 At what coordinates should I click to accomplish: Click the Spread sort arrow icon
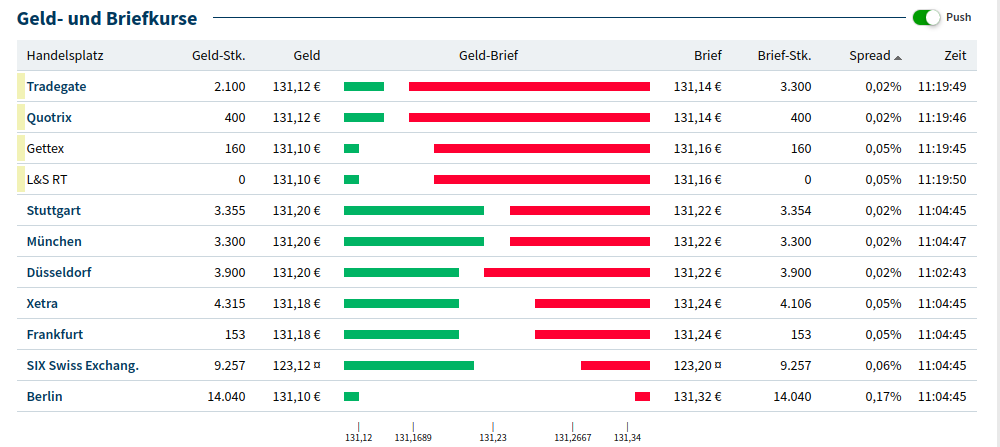[x=898, y=57]
